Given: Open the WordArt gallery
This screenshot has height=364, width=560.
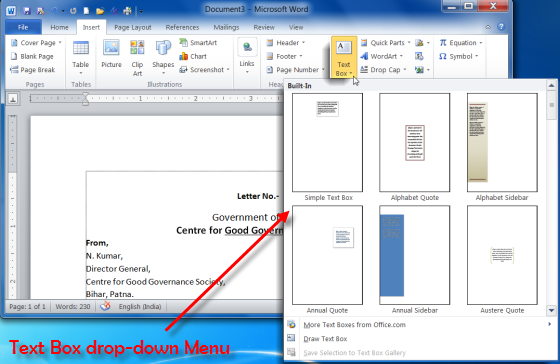Looking at the screenshot, I should pyautogui.click(x=381, y=56).
